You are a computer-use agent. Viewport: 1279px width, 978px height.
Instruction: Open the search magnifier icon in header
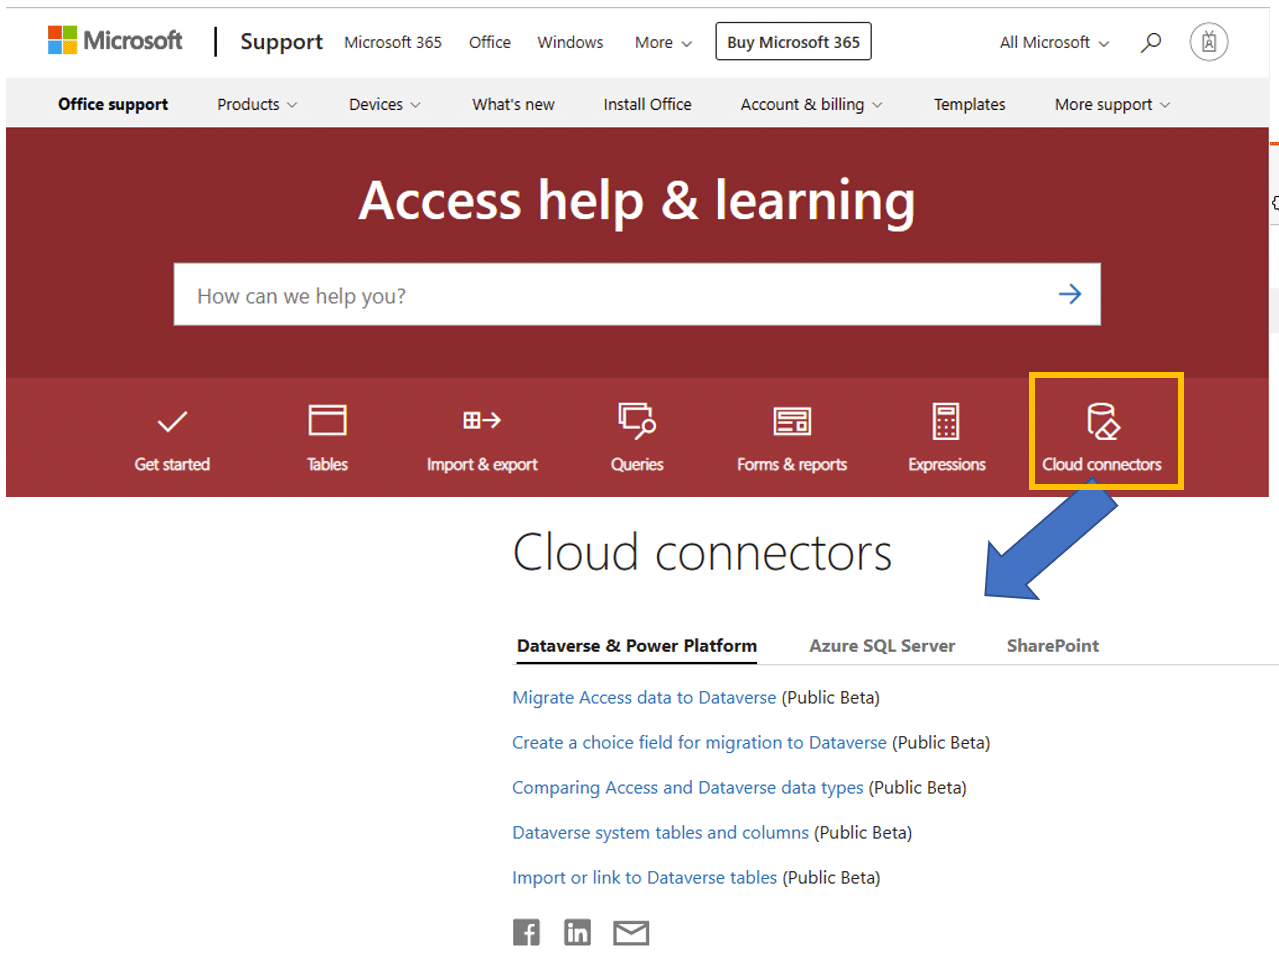(x=1151, y=42)
